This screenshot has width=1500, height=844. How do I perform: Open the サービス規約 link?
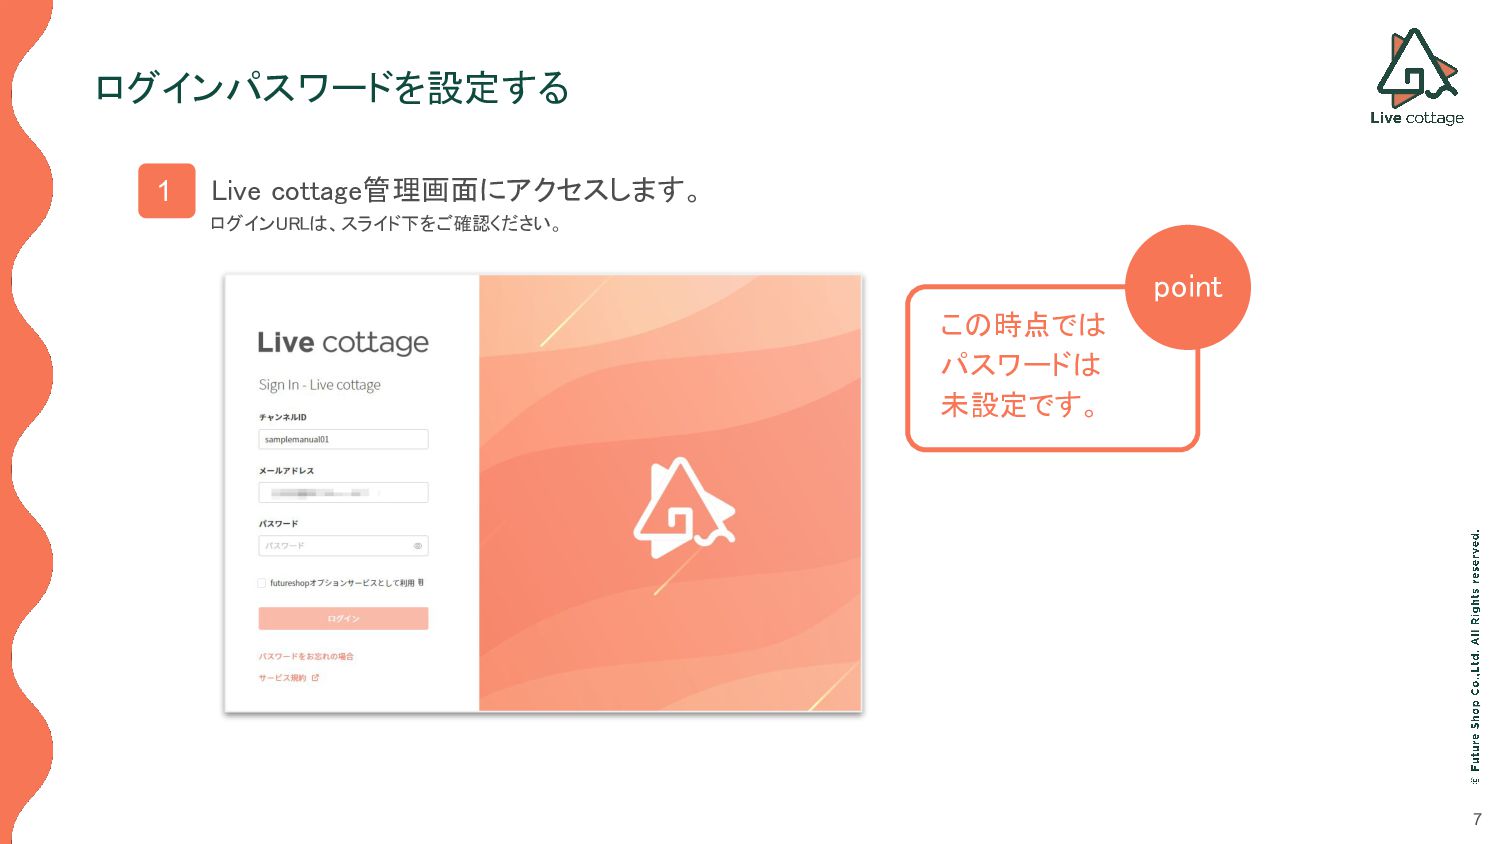(x=283, y=678)
